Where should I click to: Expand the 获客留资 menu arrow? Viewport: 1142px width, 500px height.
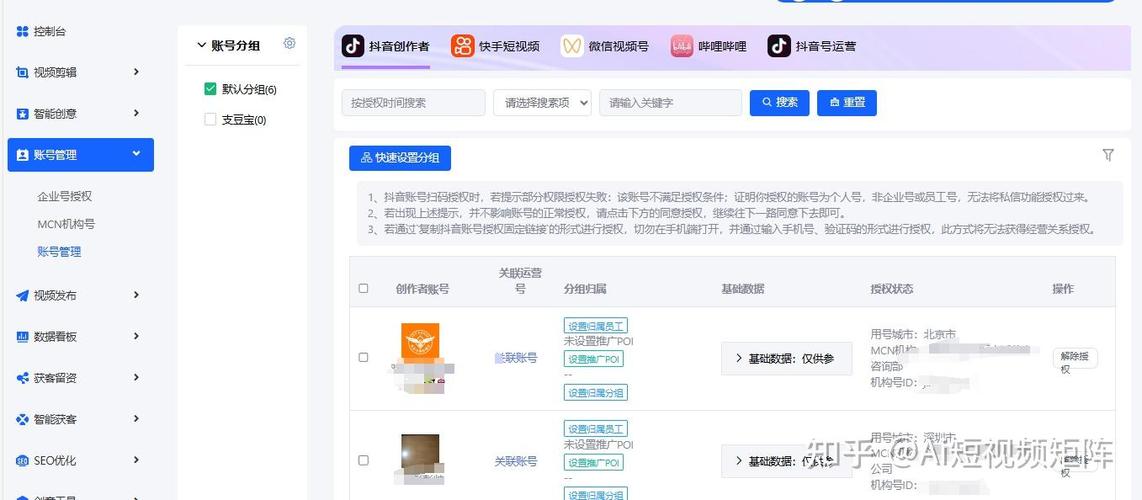(x=136, y=377)
